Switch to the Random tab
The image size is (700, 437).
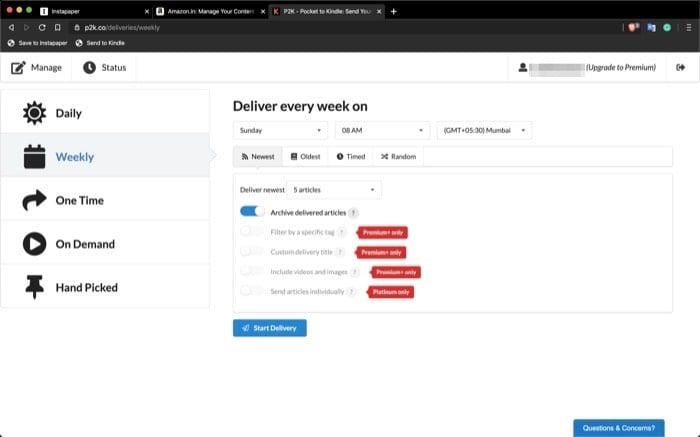coord(398,157)
